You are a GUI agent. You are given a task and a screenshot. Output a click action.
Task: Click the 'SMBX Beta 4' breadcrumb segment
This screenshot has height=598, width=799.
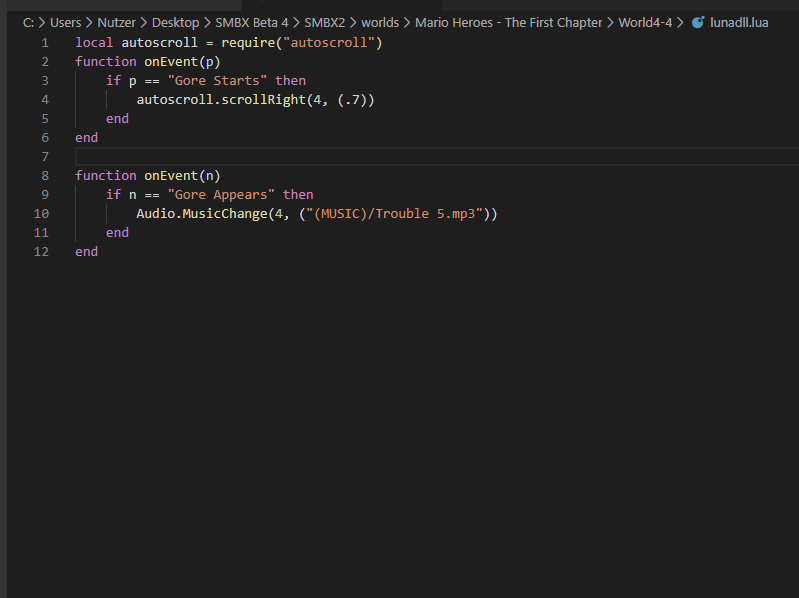pyautogui.click(x=252, y=22)
